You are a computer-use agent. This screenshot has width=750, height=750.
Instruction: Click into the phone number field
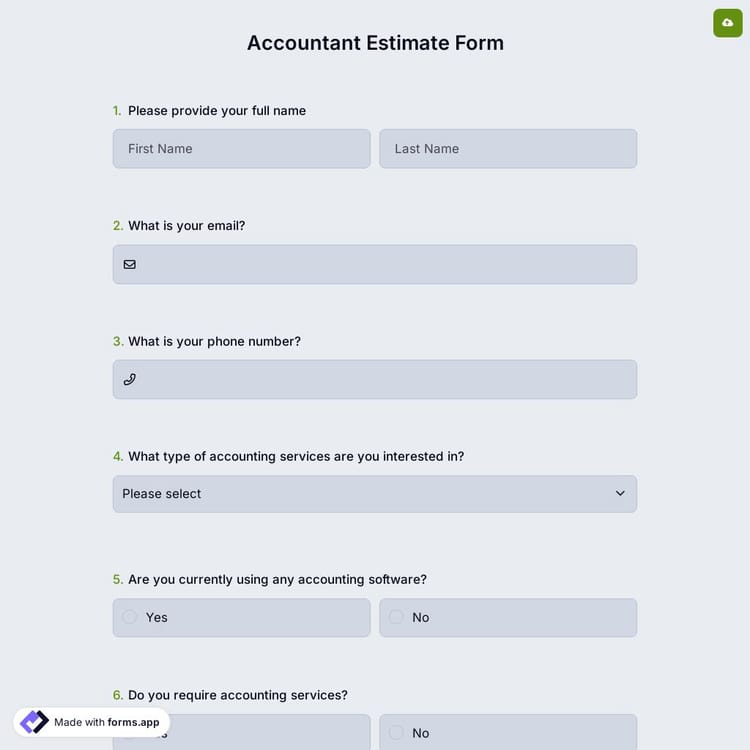pos(385,380)
